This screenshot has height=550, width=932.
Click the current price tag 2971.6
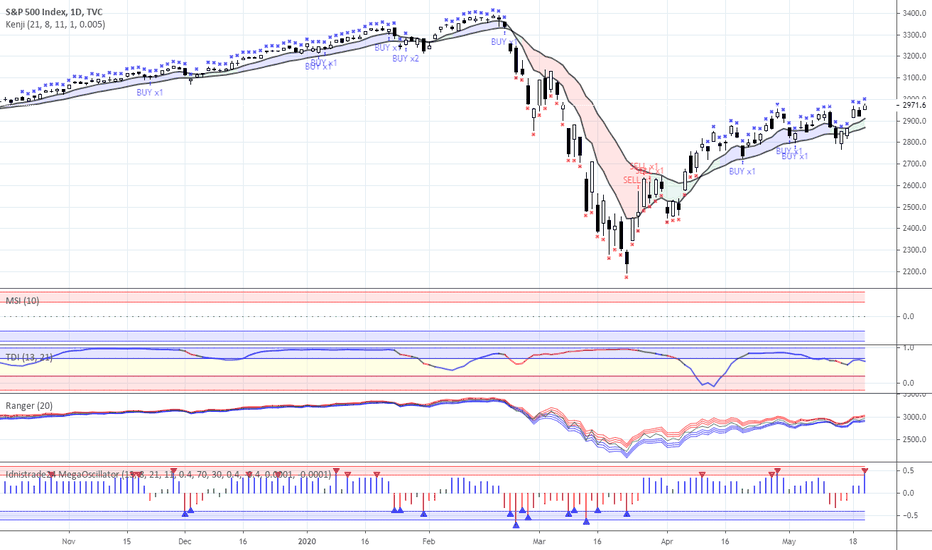pyautogui.click(x=914, y=105)
